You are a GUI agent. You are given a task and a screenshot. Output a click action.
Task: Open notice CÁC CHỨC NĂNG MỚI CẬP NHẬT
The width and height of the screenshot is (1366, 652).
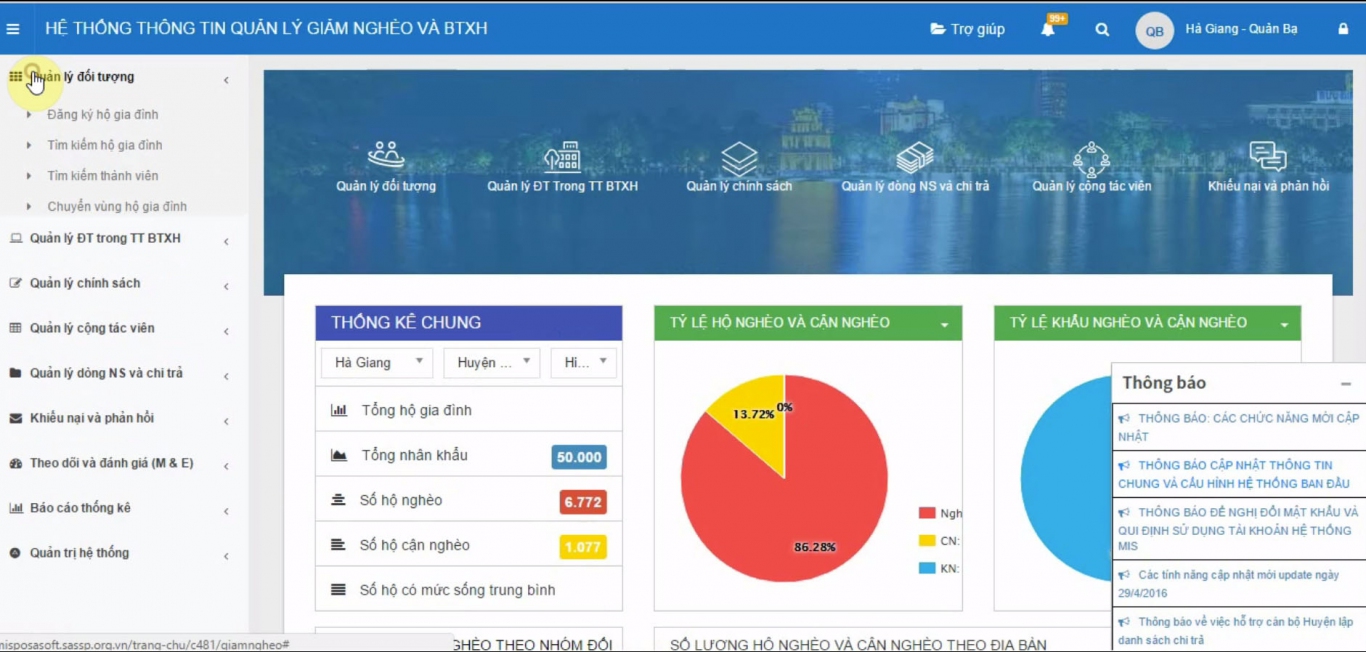point(1239,427)
